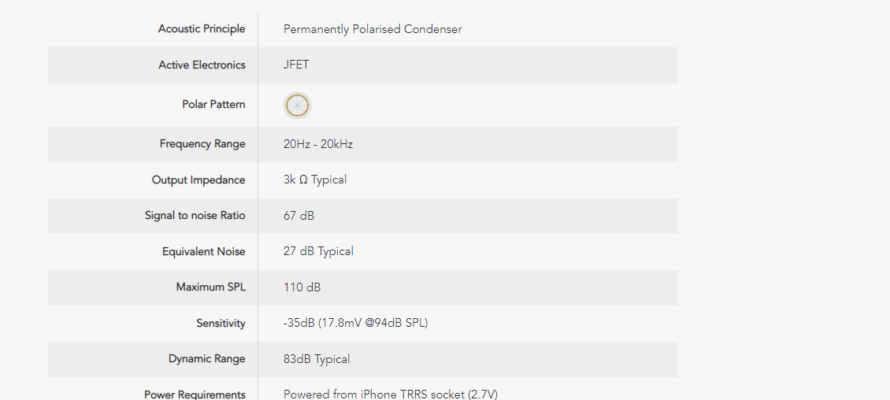Click the Output Impedance label
This screenshot has height=400, width=890.
[x=198, y=180]
